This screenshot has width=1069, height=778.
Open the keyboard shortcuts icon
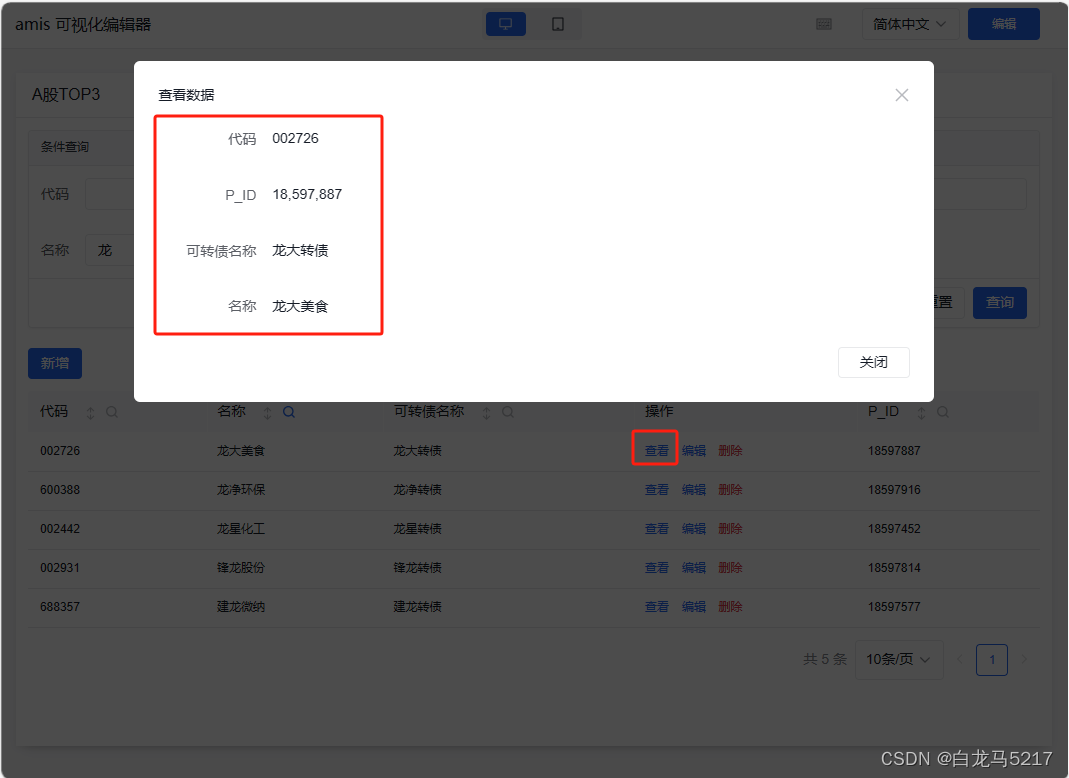(x=824, y=25)
